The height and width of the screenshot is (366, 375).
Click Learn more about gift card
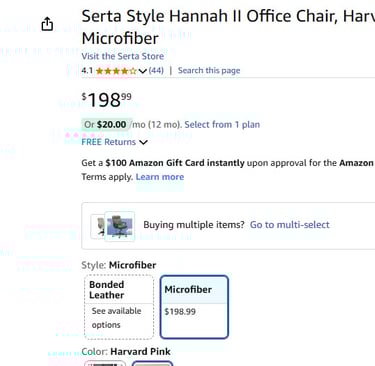(160, 177)
